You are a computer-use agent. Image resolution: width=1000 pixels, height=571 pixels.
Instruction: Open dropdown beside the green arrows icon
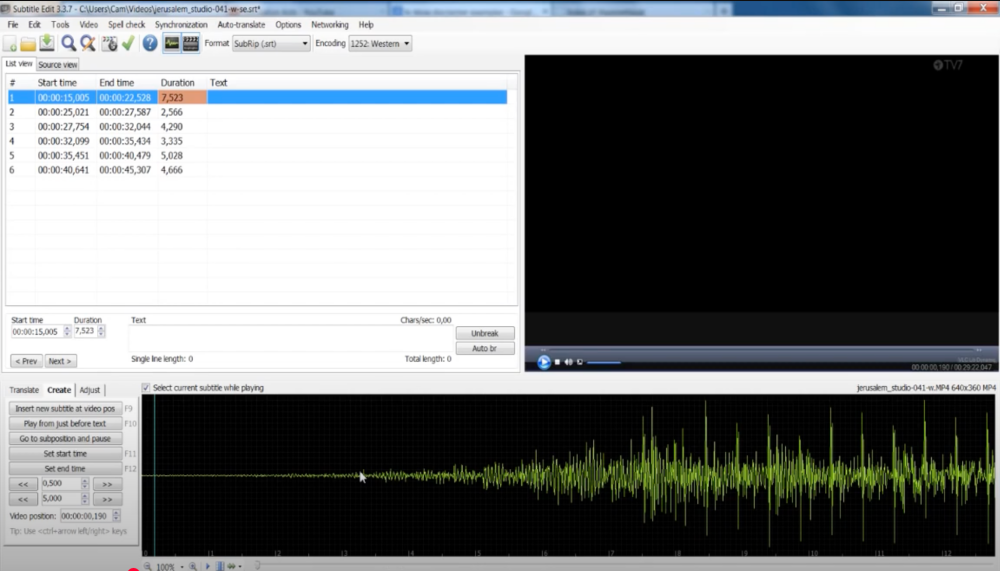(240, 567)
